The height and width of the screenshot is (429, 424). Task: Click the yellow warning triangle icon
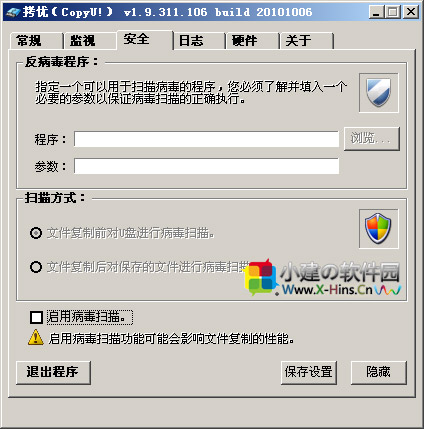point(36,337)
